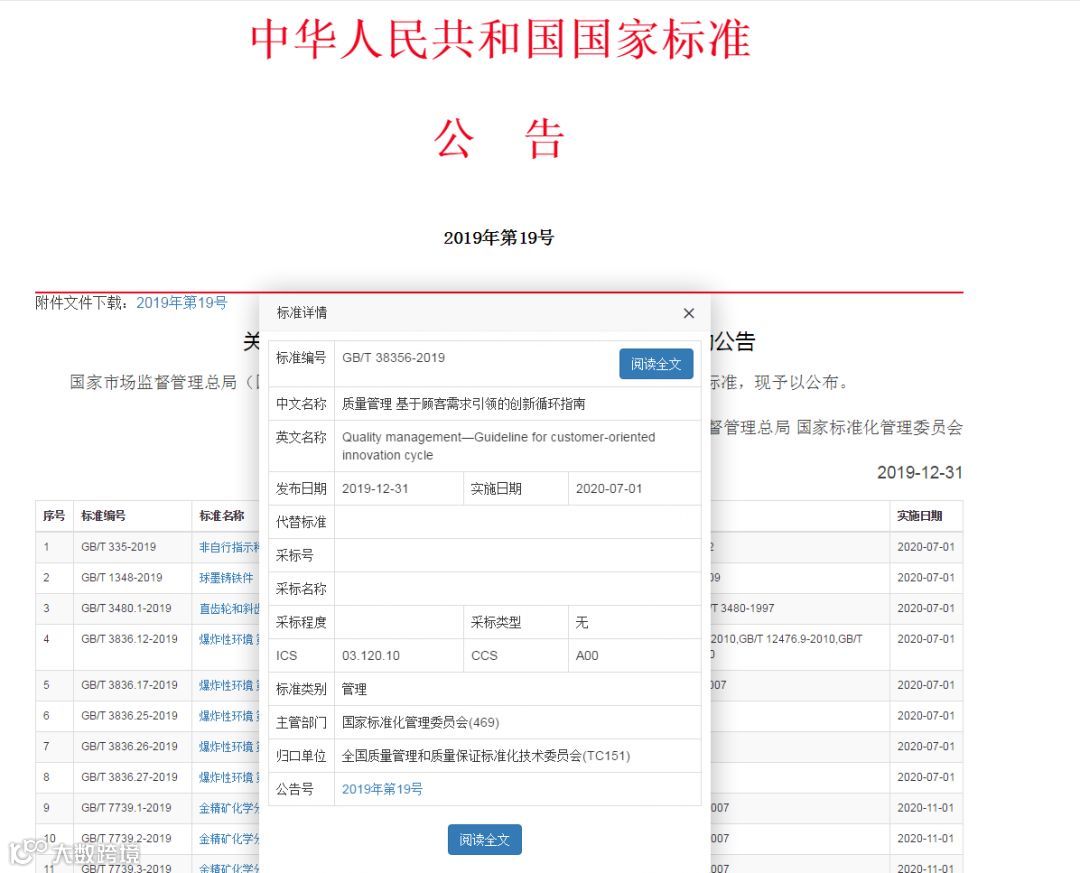This screenshot has height=873, width=1080.
Task: Click the 序号 column header in table
Action: [54, 515]
